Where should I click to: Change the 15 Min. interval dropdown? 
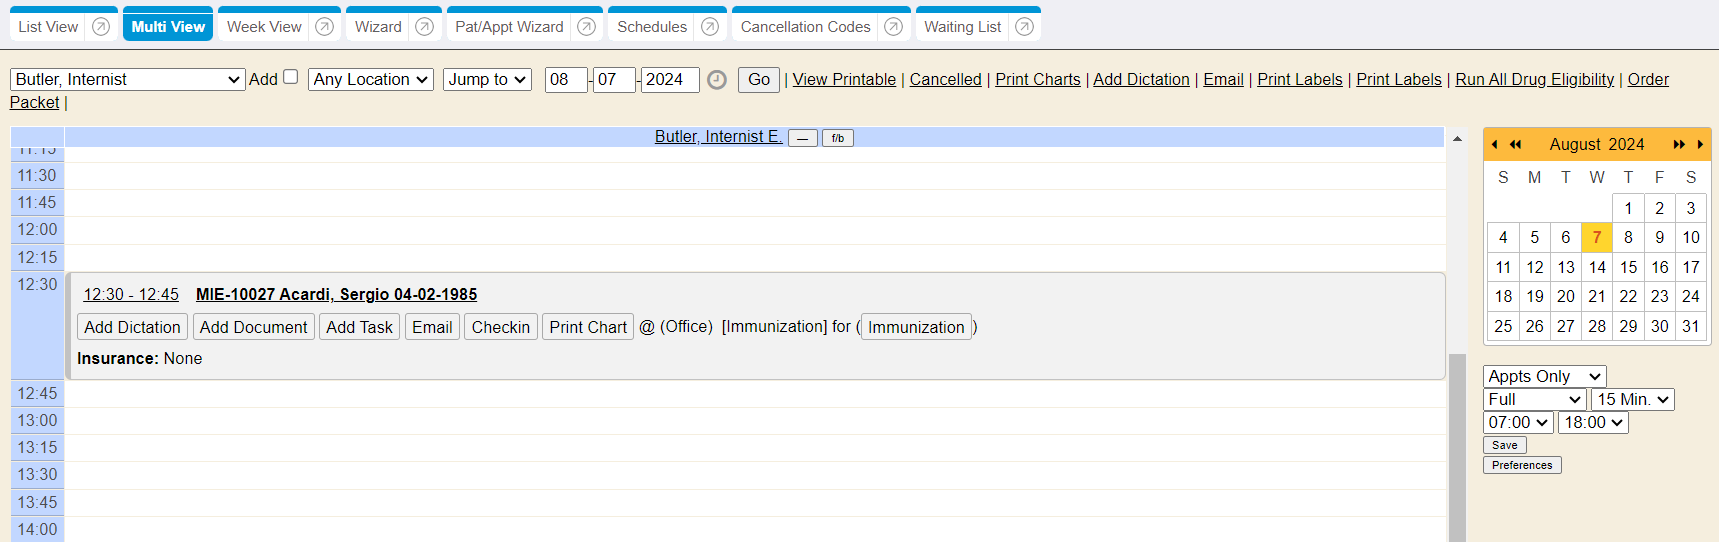[x=1632, y=399]
